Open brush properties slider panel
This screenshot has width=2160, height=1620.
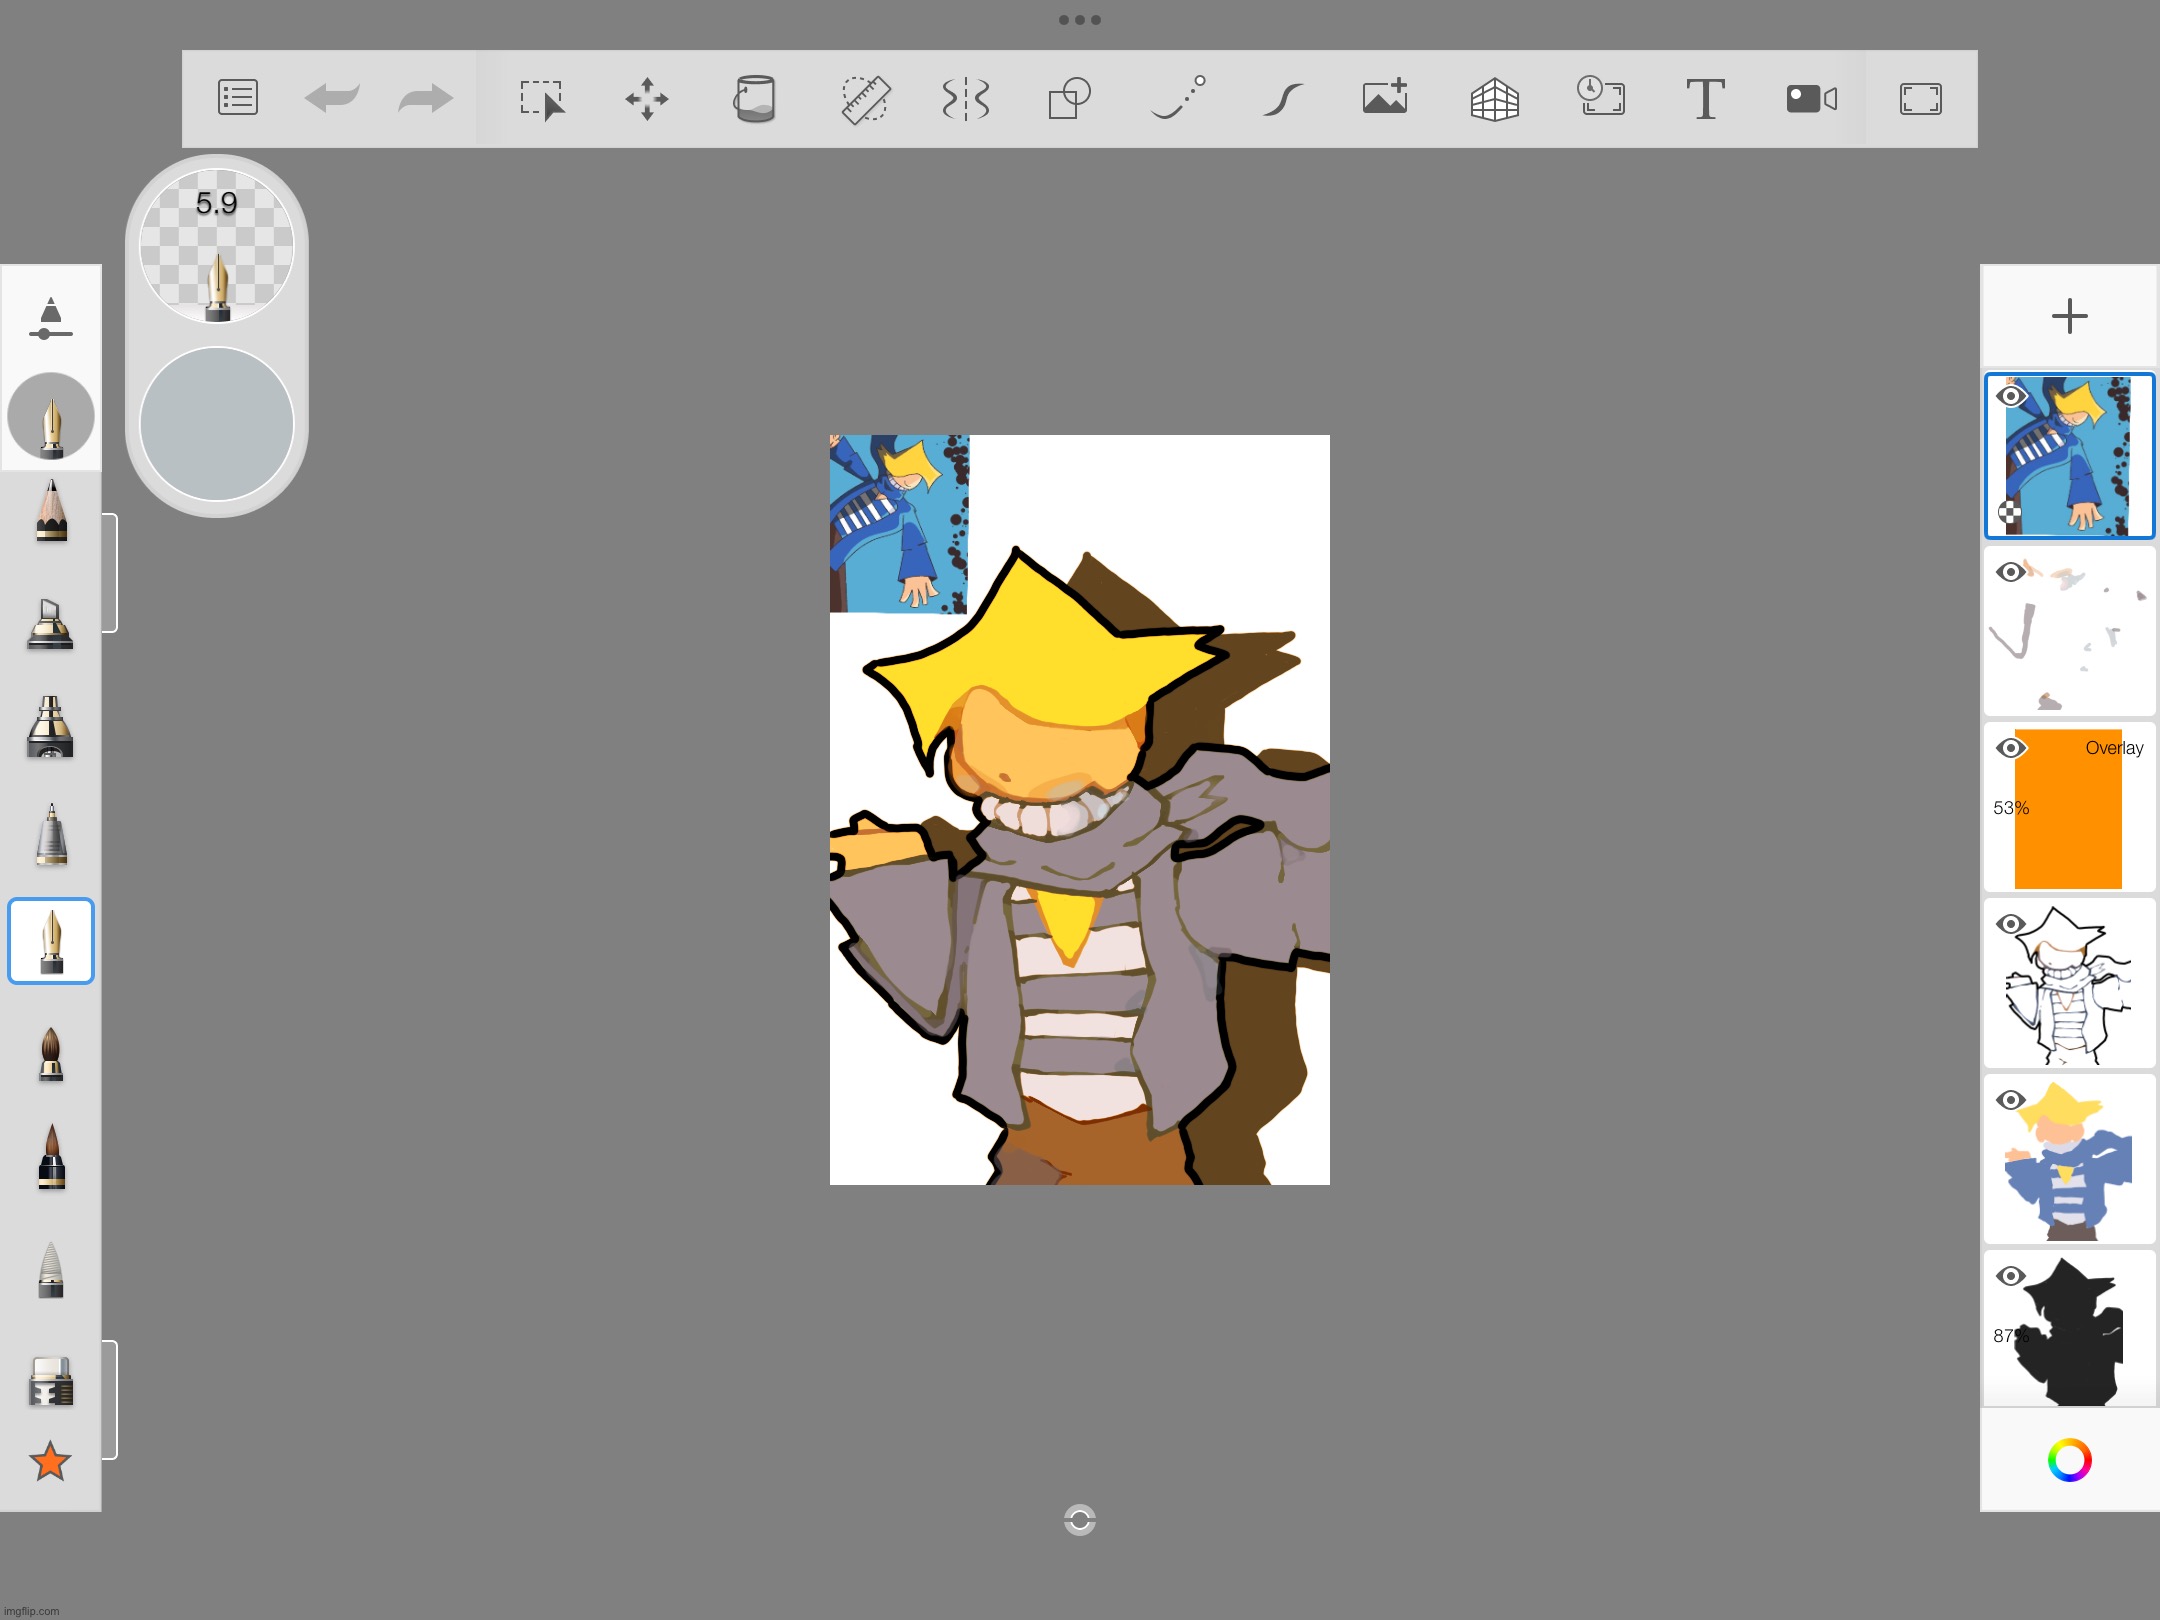click(x=51, y=319)
